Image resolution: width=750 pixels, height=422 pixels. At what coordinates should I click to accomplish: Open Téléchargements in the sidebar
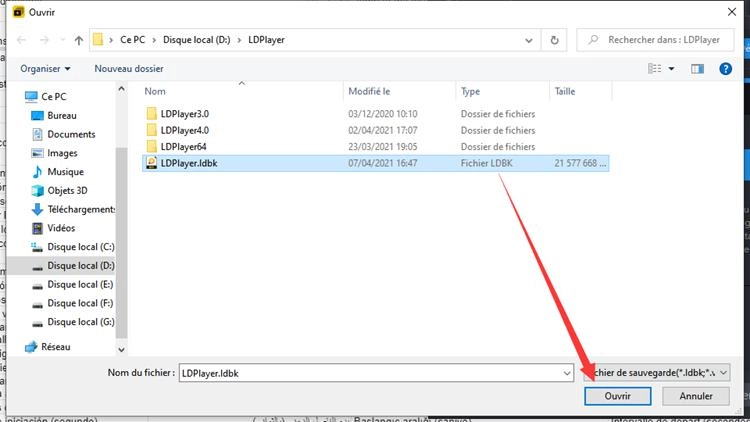(81, 209)
